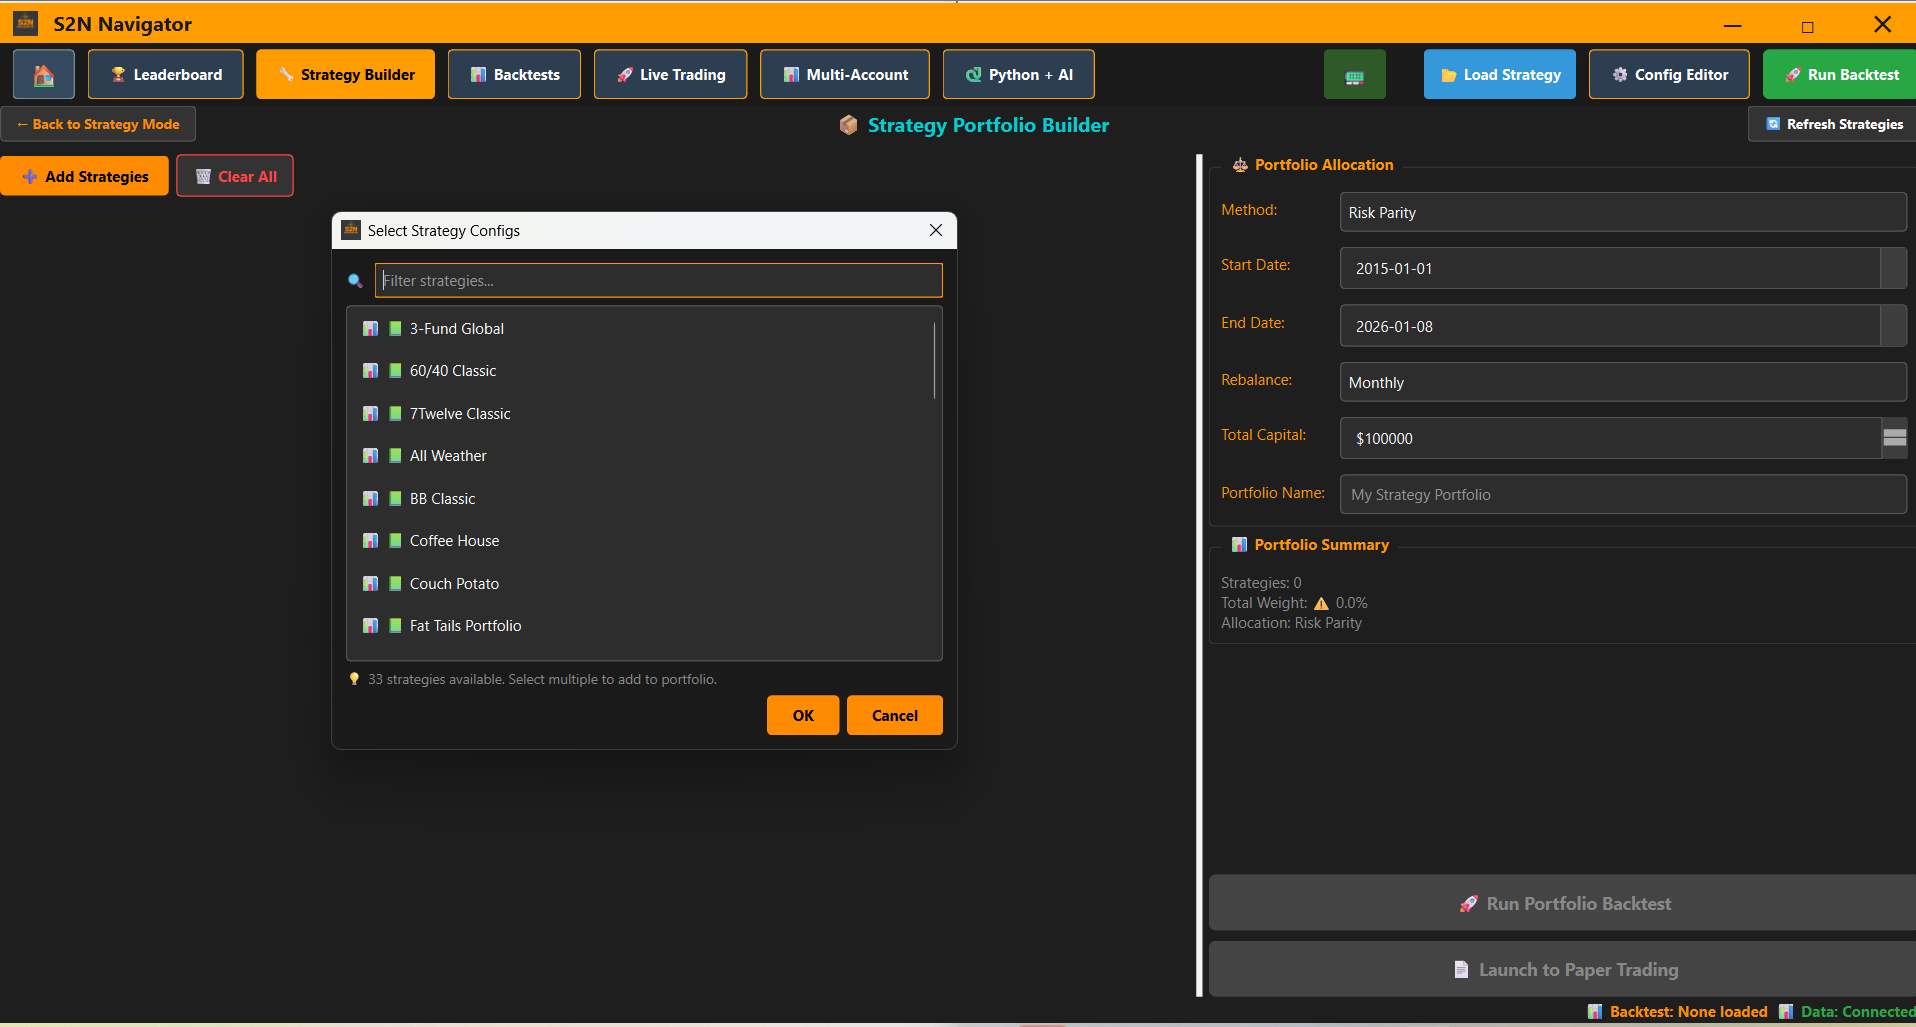Switch to Python + AI tab
1916x1027 pixels.
pyautogui.click(x=1019, y=75)
